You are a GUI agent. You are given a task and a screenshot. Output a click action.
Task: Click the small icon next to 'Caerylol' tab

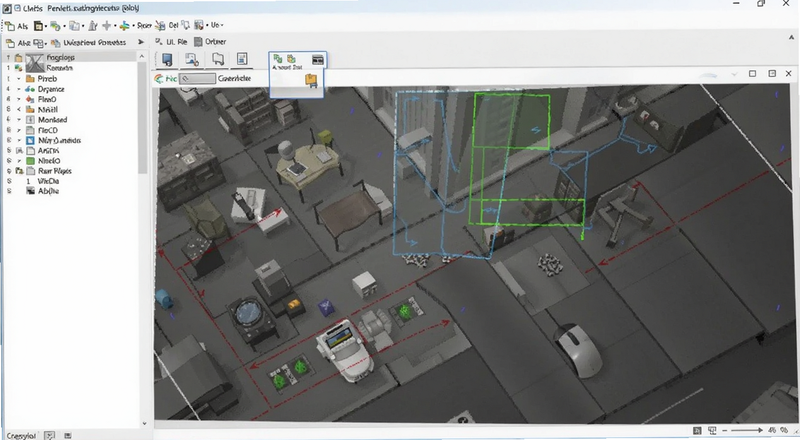50,435
